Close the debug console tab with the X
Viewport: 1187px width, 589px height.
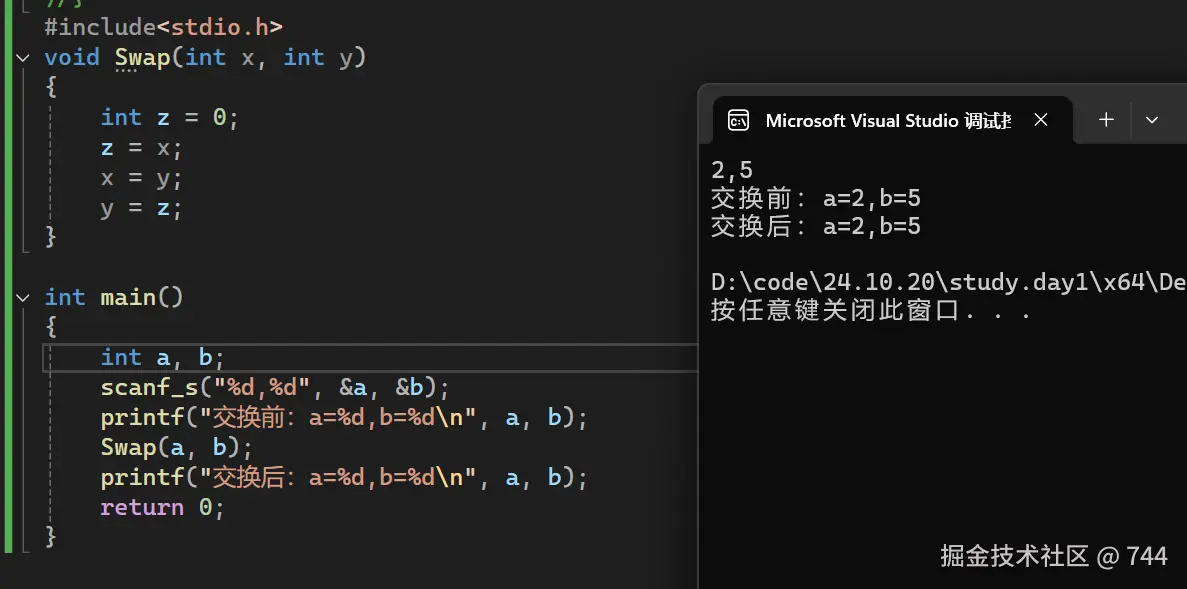tap(1040, 119)
